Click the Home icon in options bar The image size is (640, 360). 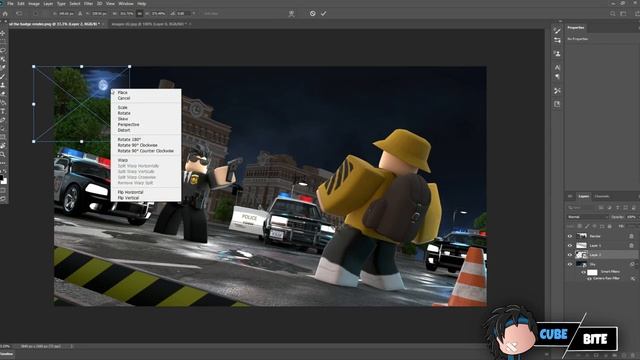pyautogui.click(x=5, y=13)
